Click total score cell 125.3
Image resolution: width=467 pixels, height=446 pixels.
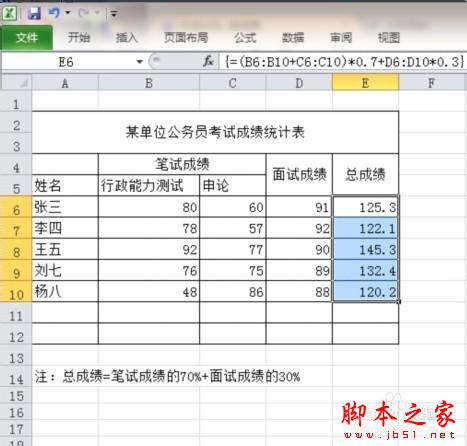(x=365, y=207)
